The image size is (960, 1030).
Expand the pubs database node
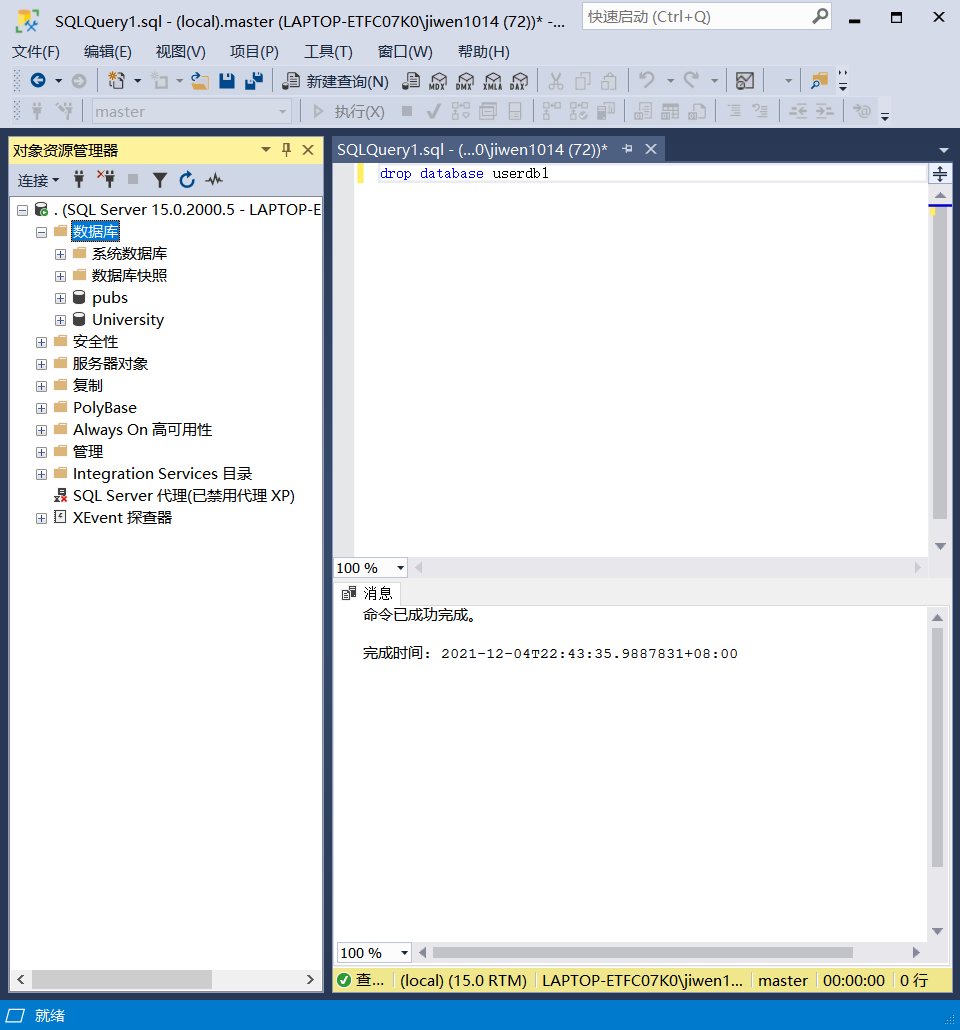click(x=60, y=298)
